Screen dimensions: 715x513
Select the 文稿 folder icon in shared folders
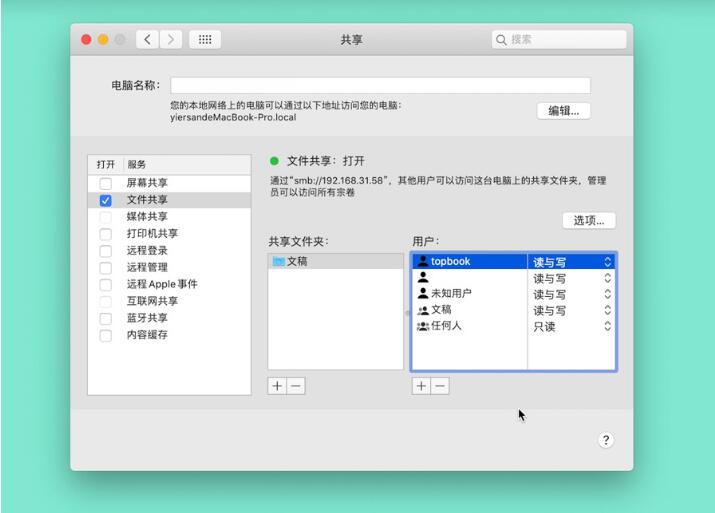pos(278,261)
